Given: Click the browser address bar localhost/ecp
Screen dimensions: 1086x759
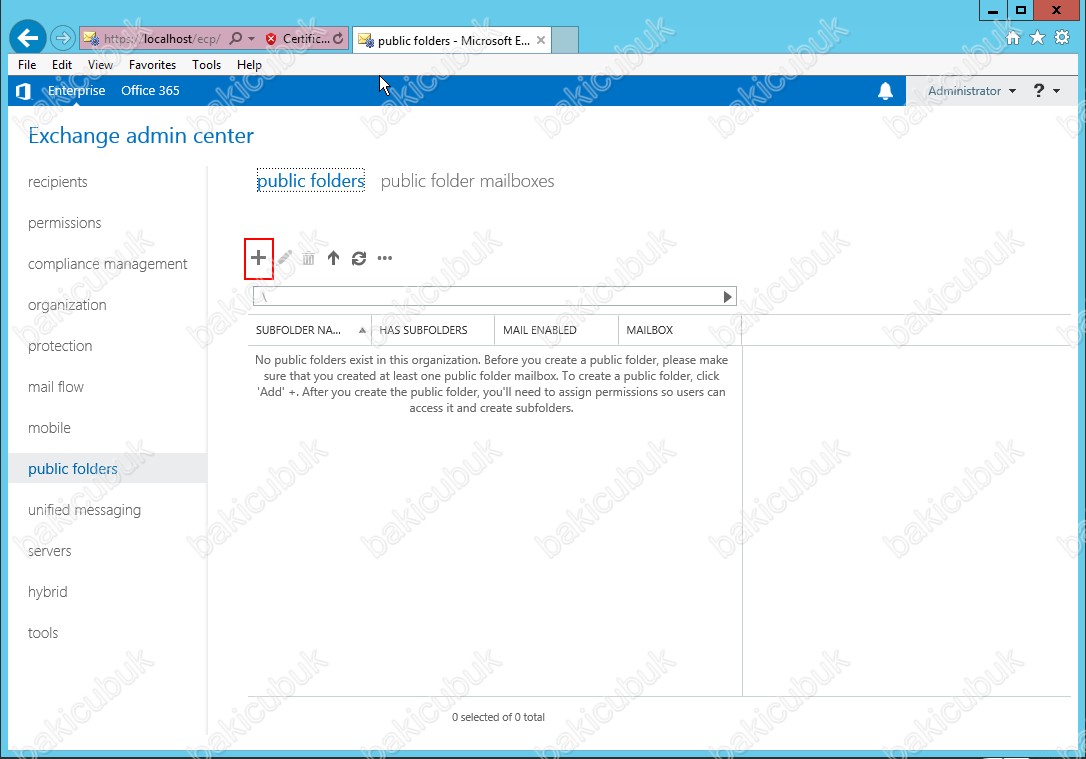Looking at the screenshot, I should coord(162,39).
